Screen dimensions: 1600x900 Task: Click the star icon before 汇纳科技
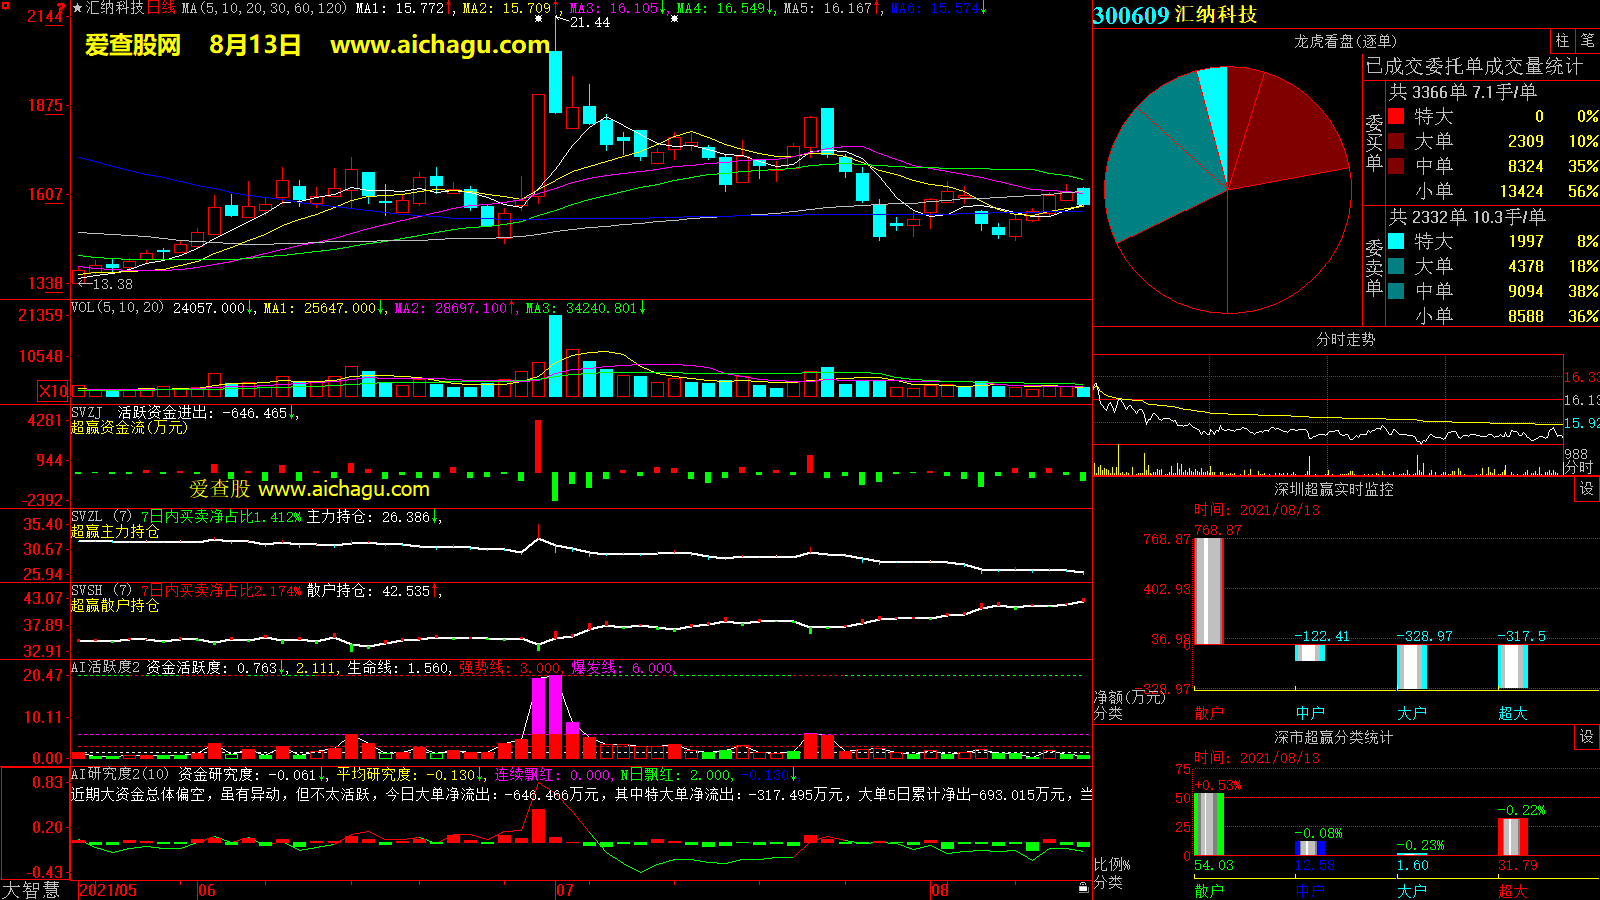point(78,8)
